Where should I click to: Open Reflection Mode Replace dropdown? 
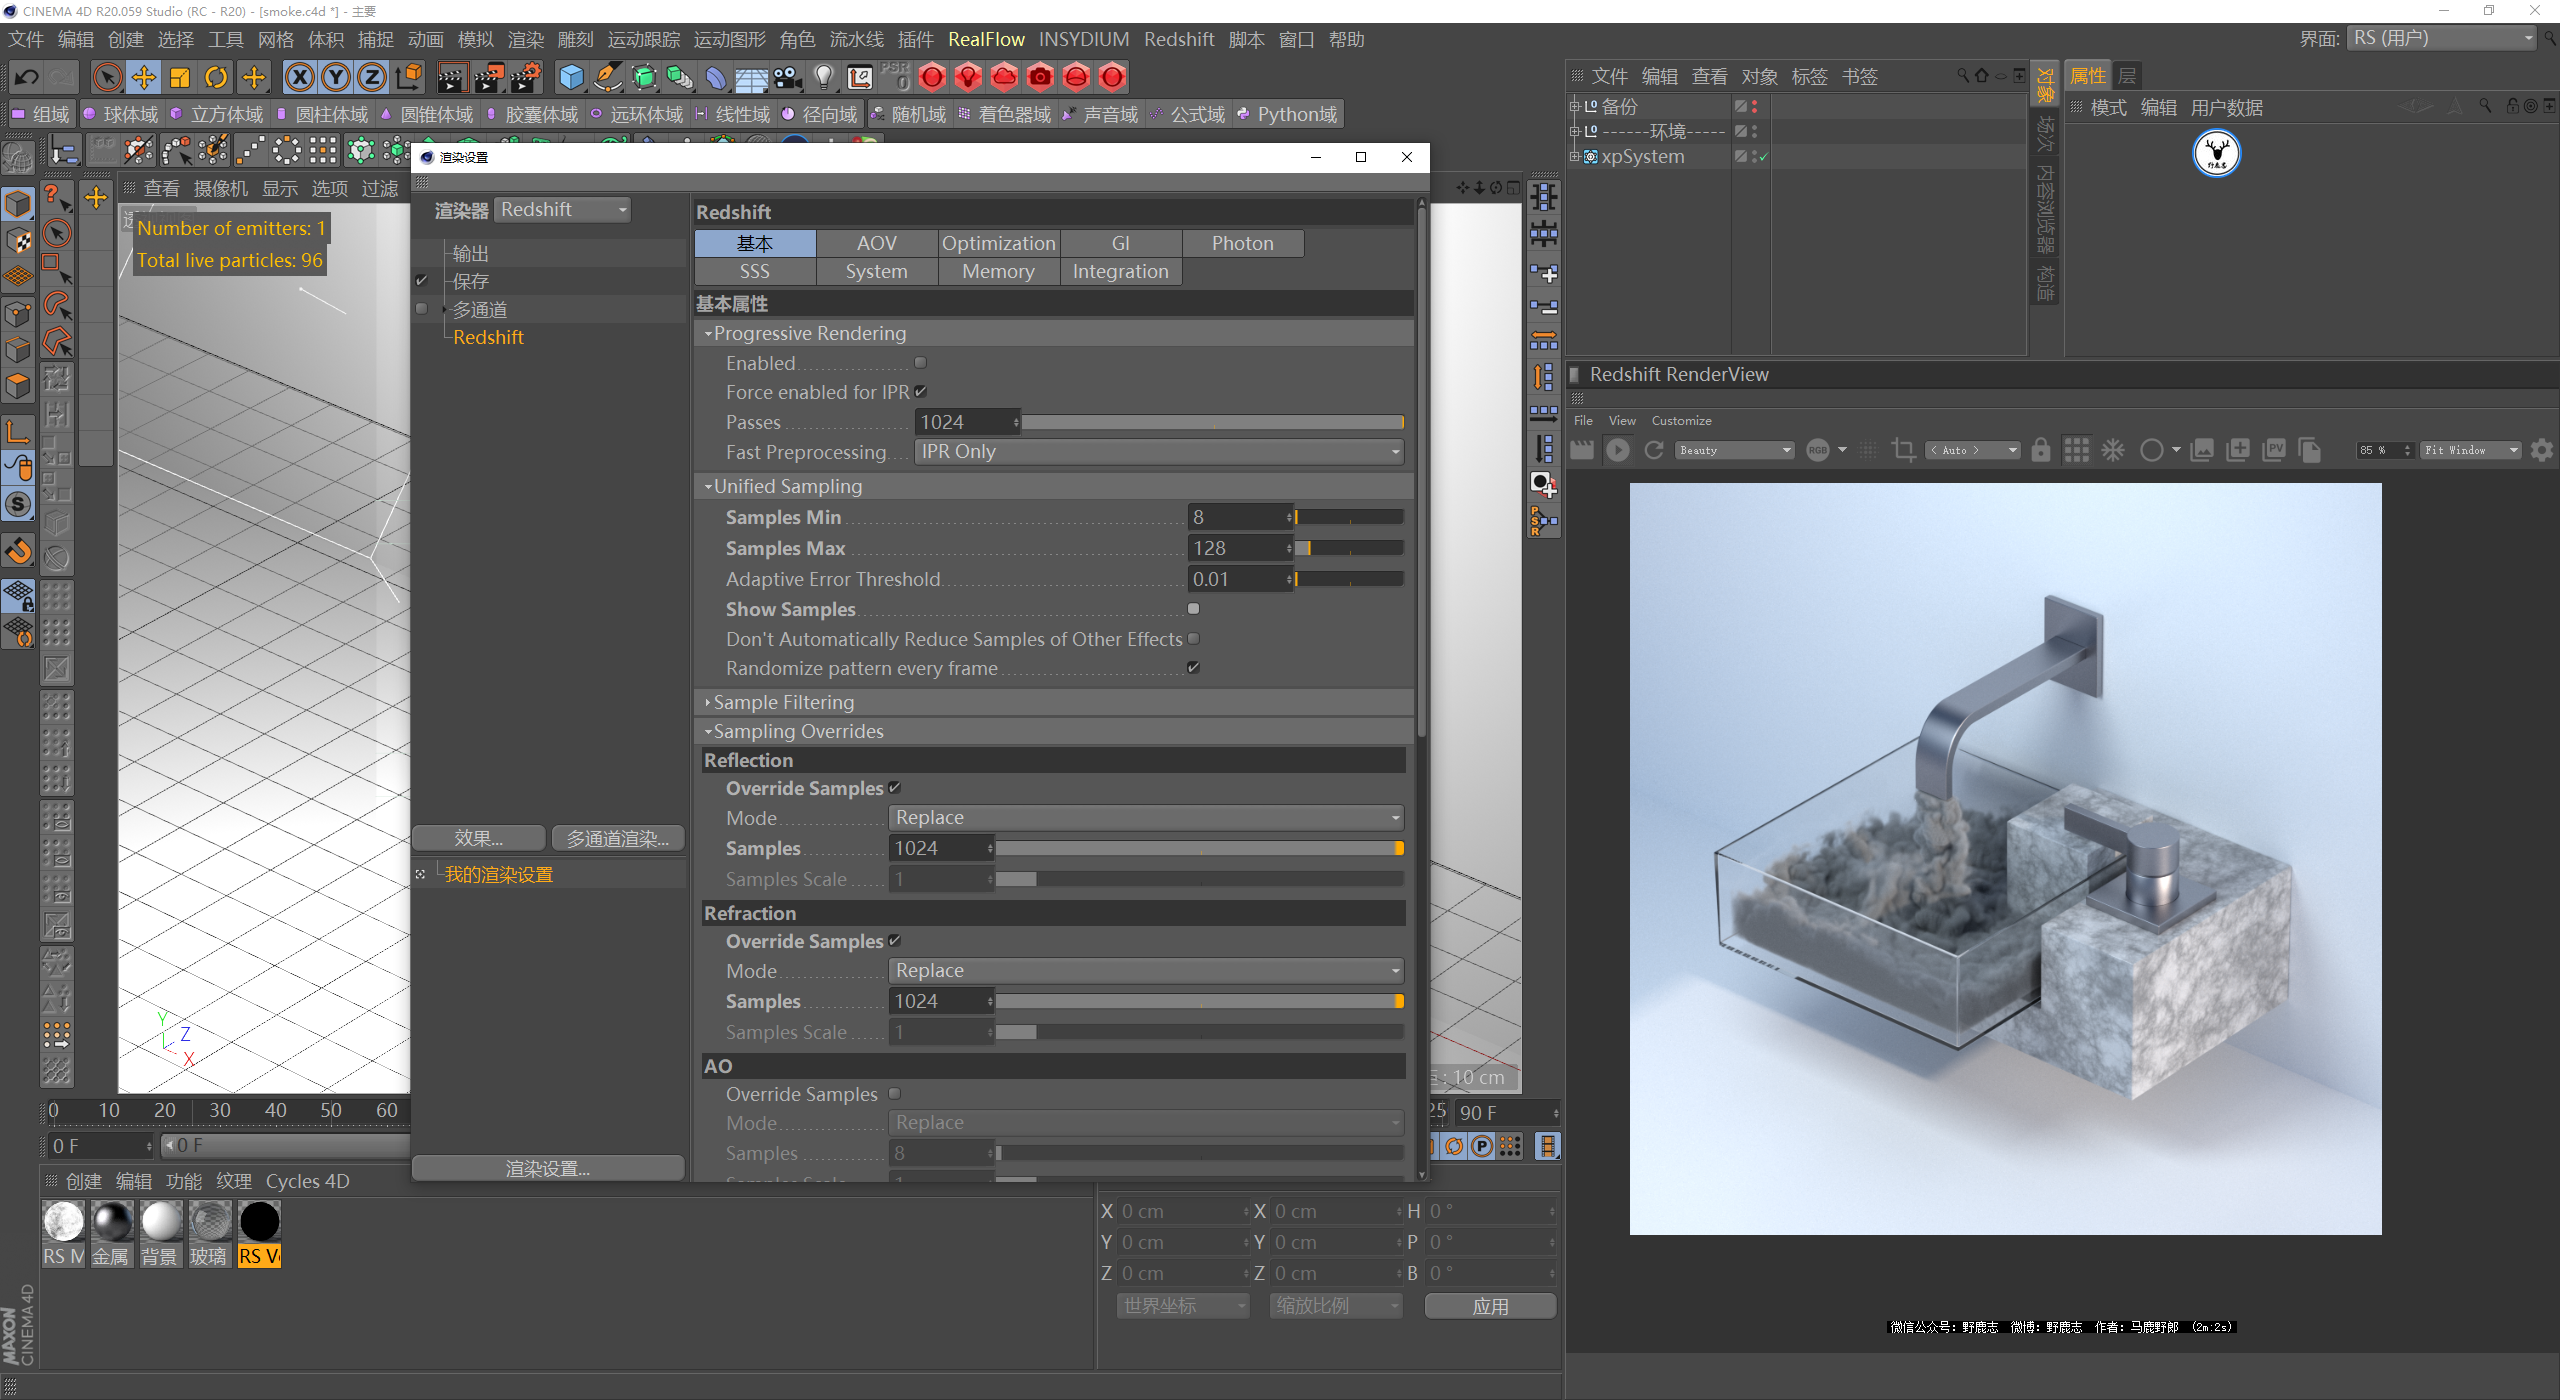(x=1146, y=818)
